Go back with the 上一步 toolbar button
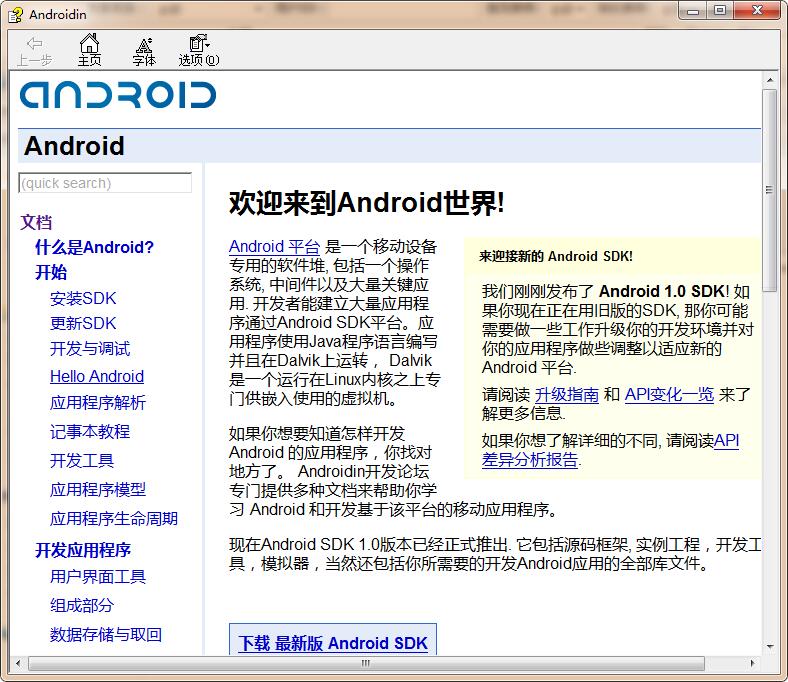The width and height of the screenshot is (788, 682). tap(34, 51)
